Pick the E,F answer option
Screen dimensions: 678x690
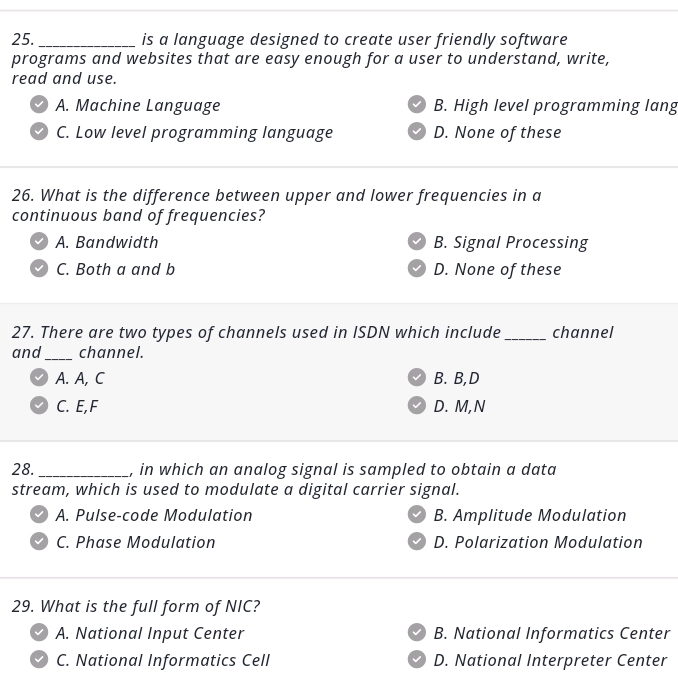77,406
